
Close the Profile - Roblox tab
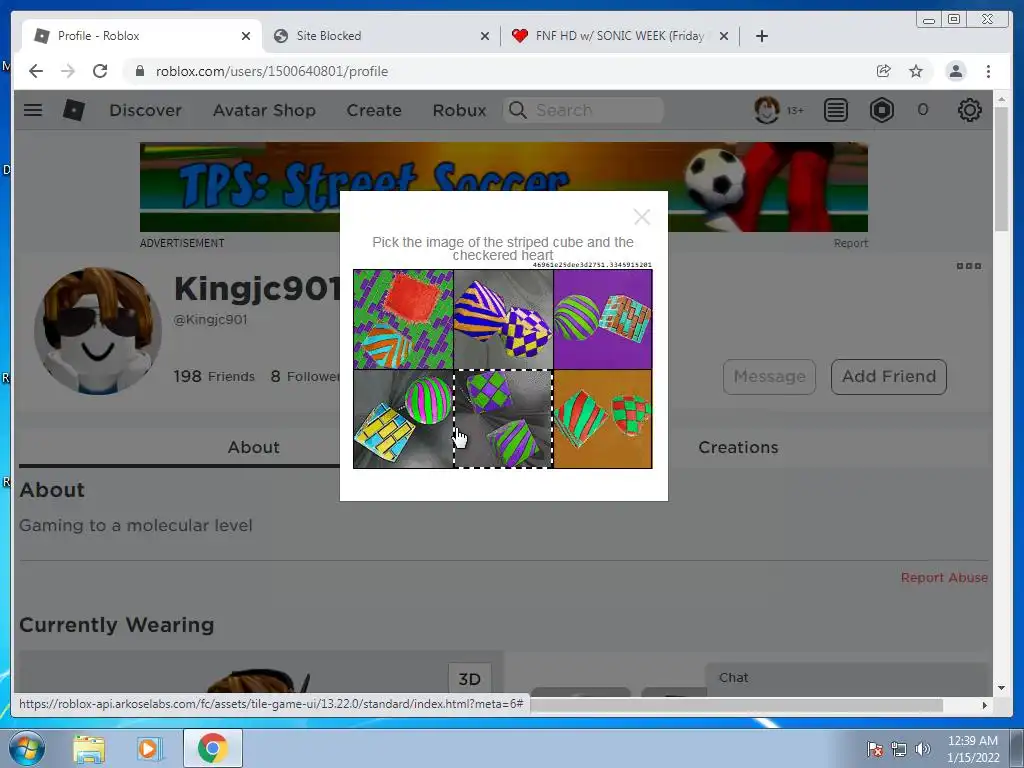click(x=246, y=36)
